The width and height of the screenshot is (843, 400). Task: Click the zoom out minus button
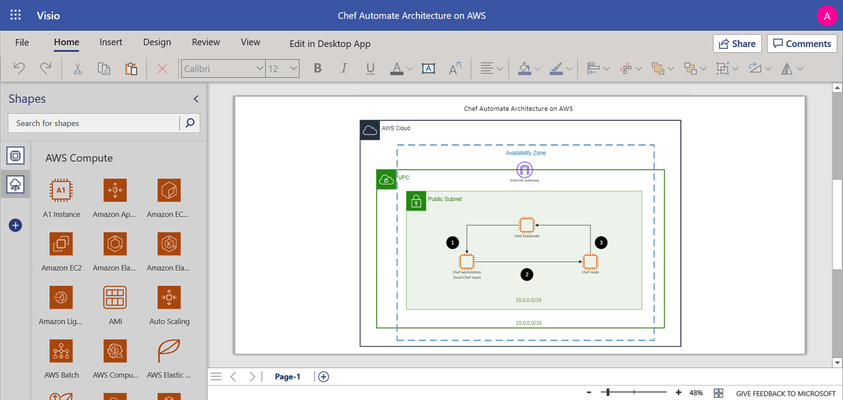589,392
